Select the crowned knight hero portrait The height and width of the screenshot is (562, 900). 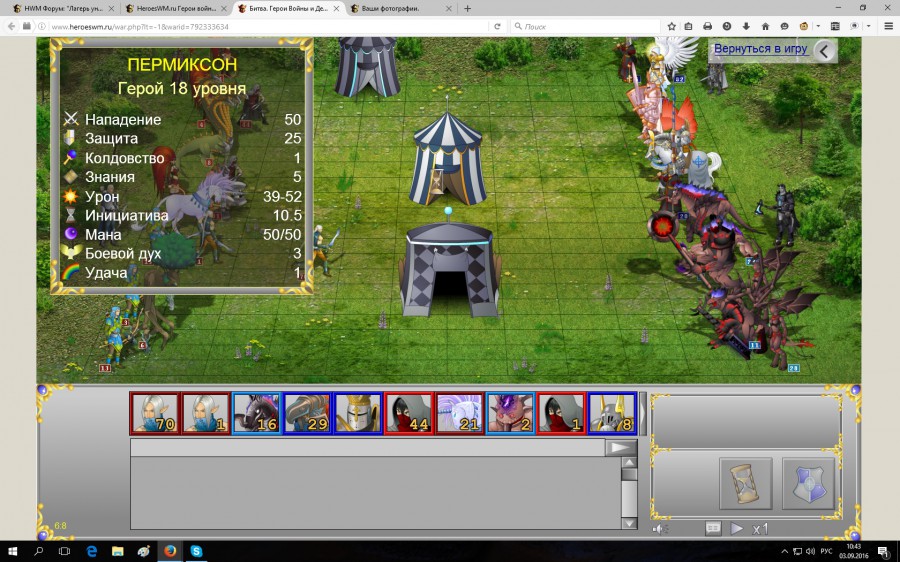click(358, 413)
